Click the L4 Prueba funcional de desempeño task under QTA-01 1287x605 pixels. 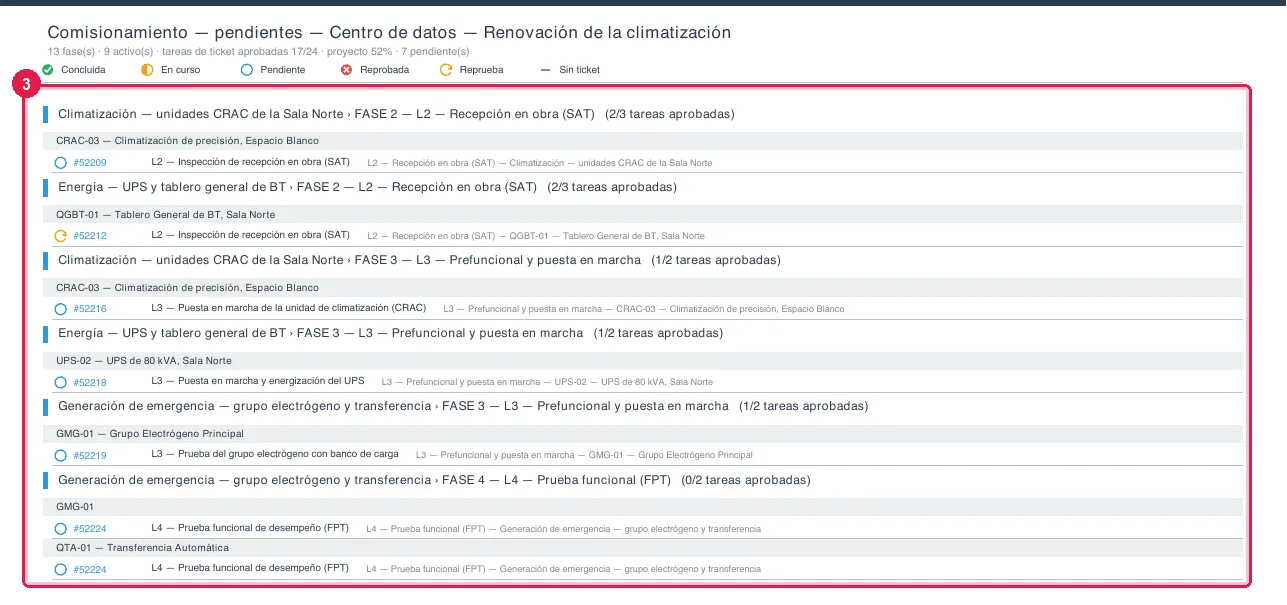pyautogui.click(x=250, y=568)
